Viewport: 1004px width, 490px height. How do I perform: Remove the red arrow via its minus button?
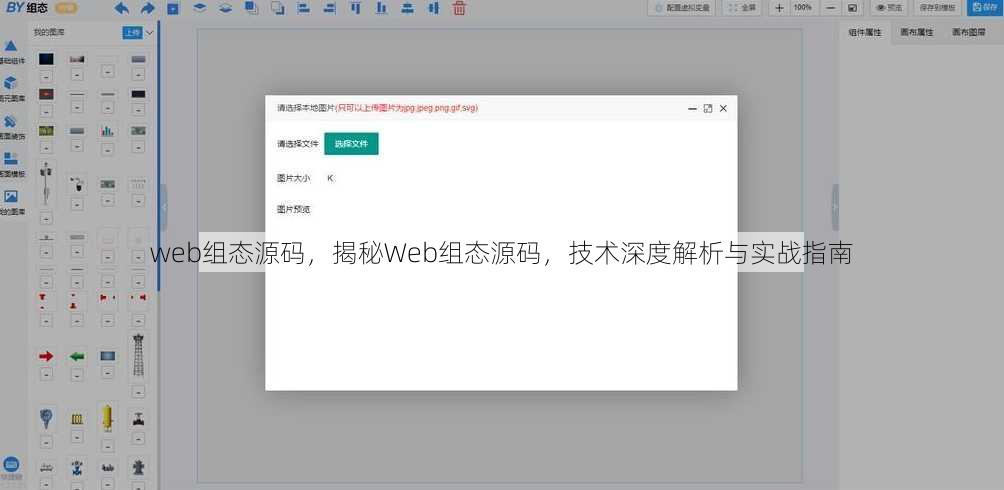click(x=46, y=374)
